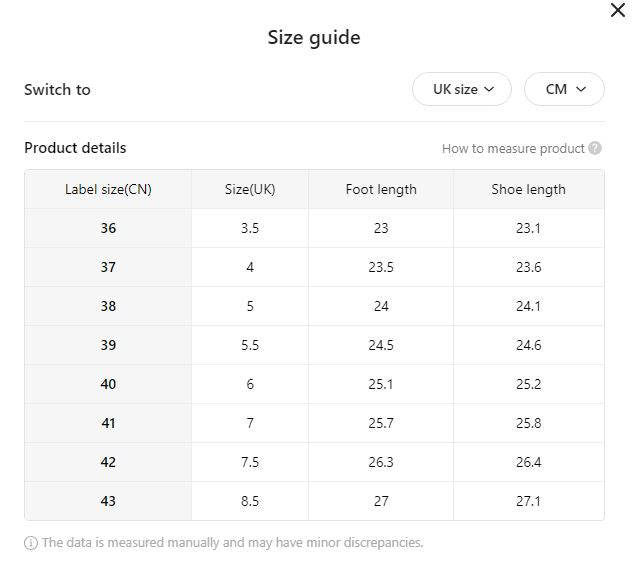
Task: Click label size 43 cell
Action: pyautogui.click(x=108, y=501)
